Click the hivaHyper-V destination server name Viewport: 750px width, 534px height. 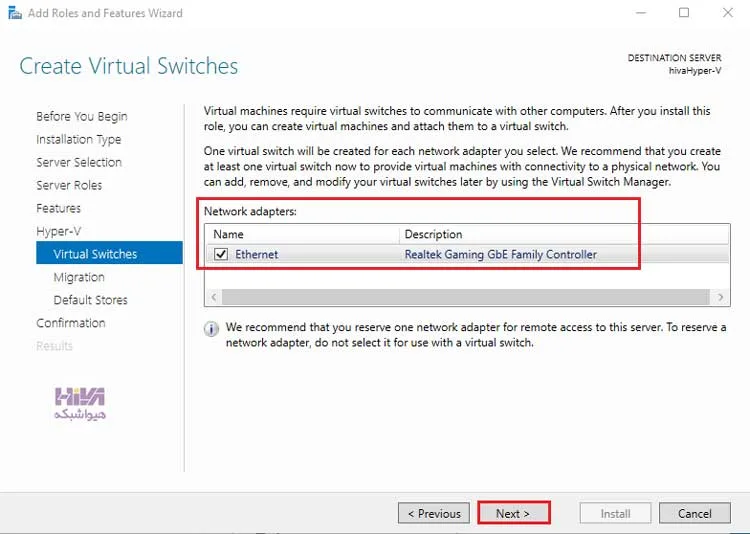click(695, 71)
